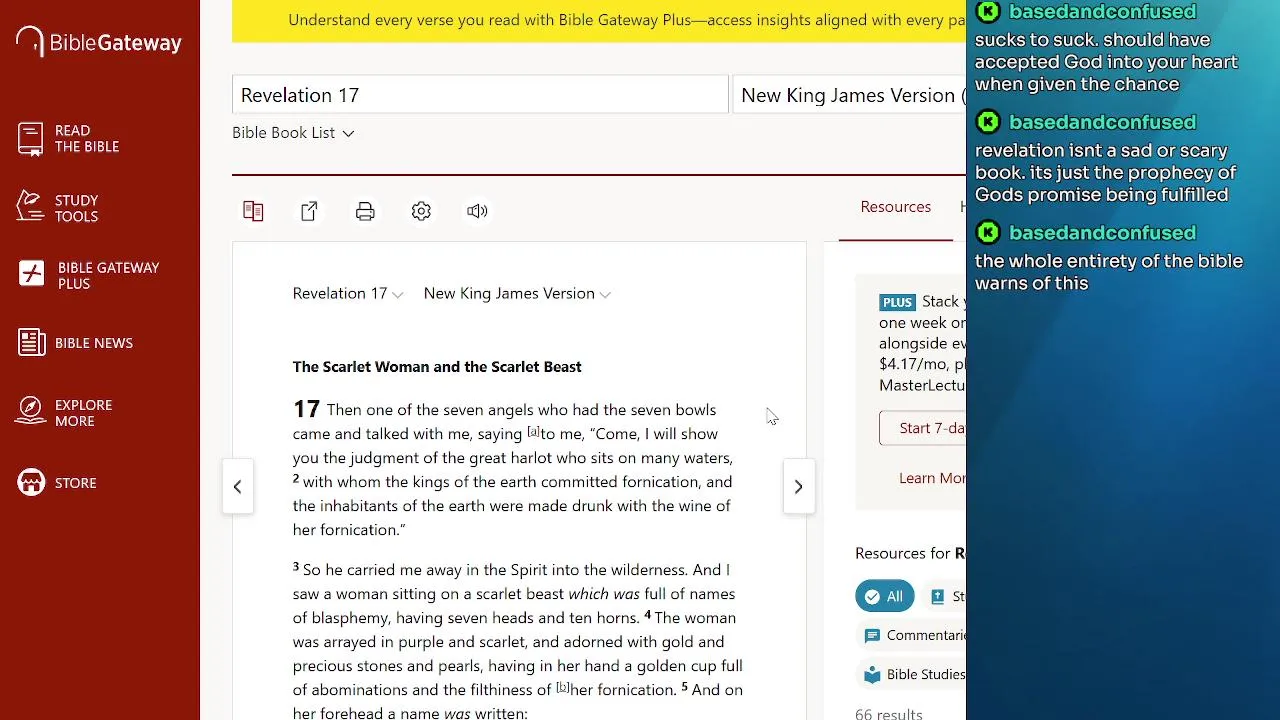Click the Bible News newspaper icon

click(31, 343)
